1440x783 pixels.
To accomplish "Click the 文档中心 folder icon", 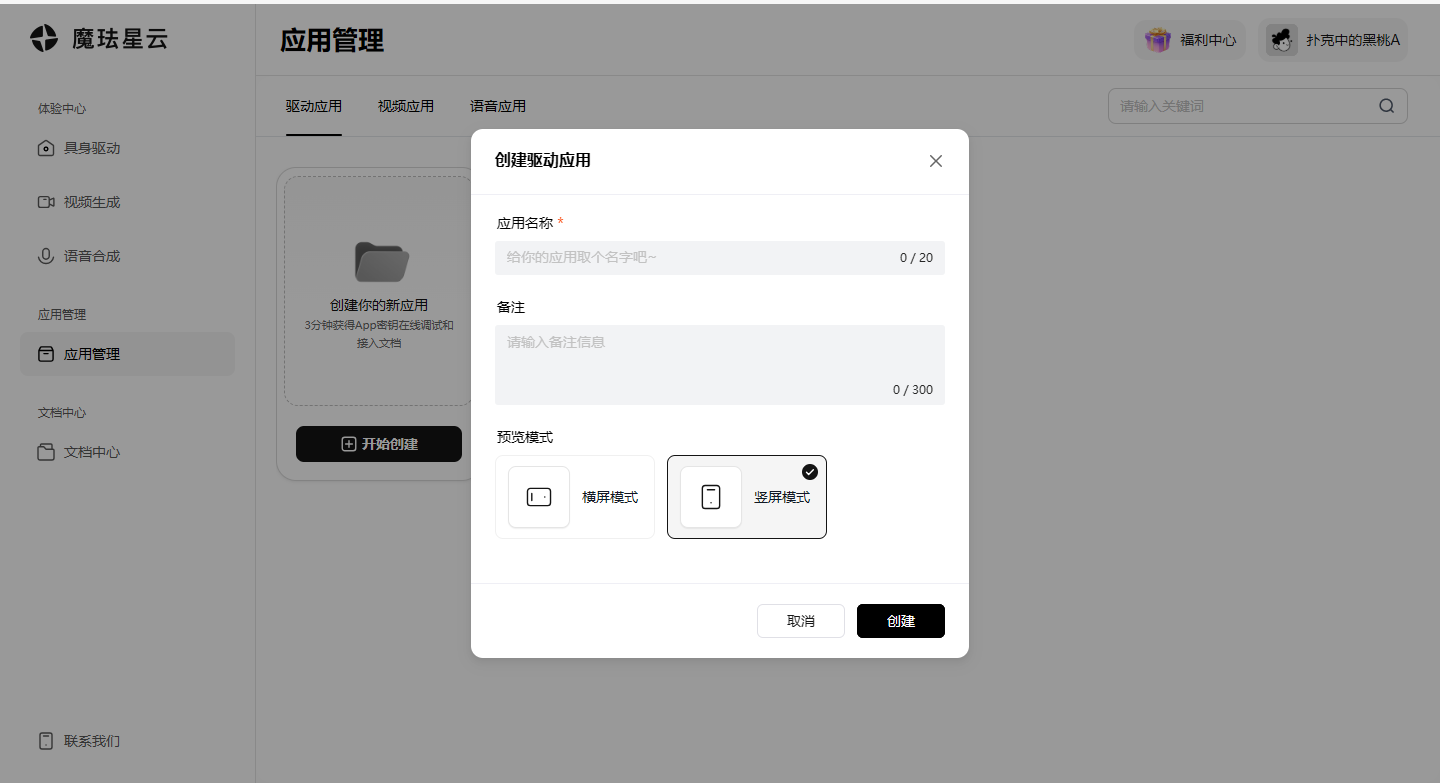I will click(x=46, y=452).
